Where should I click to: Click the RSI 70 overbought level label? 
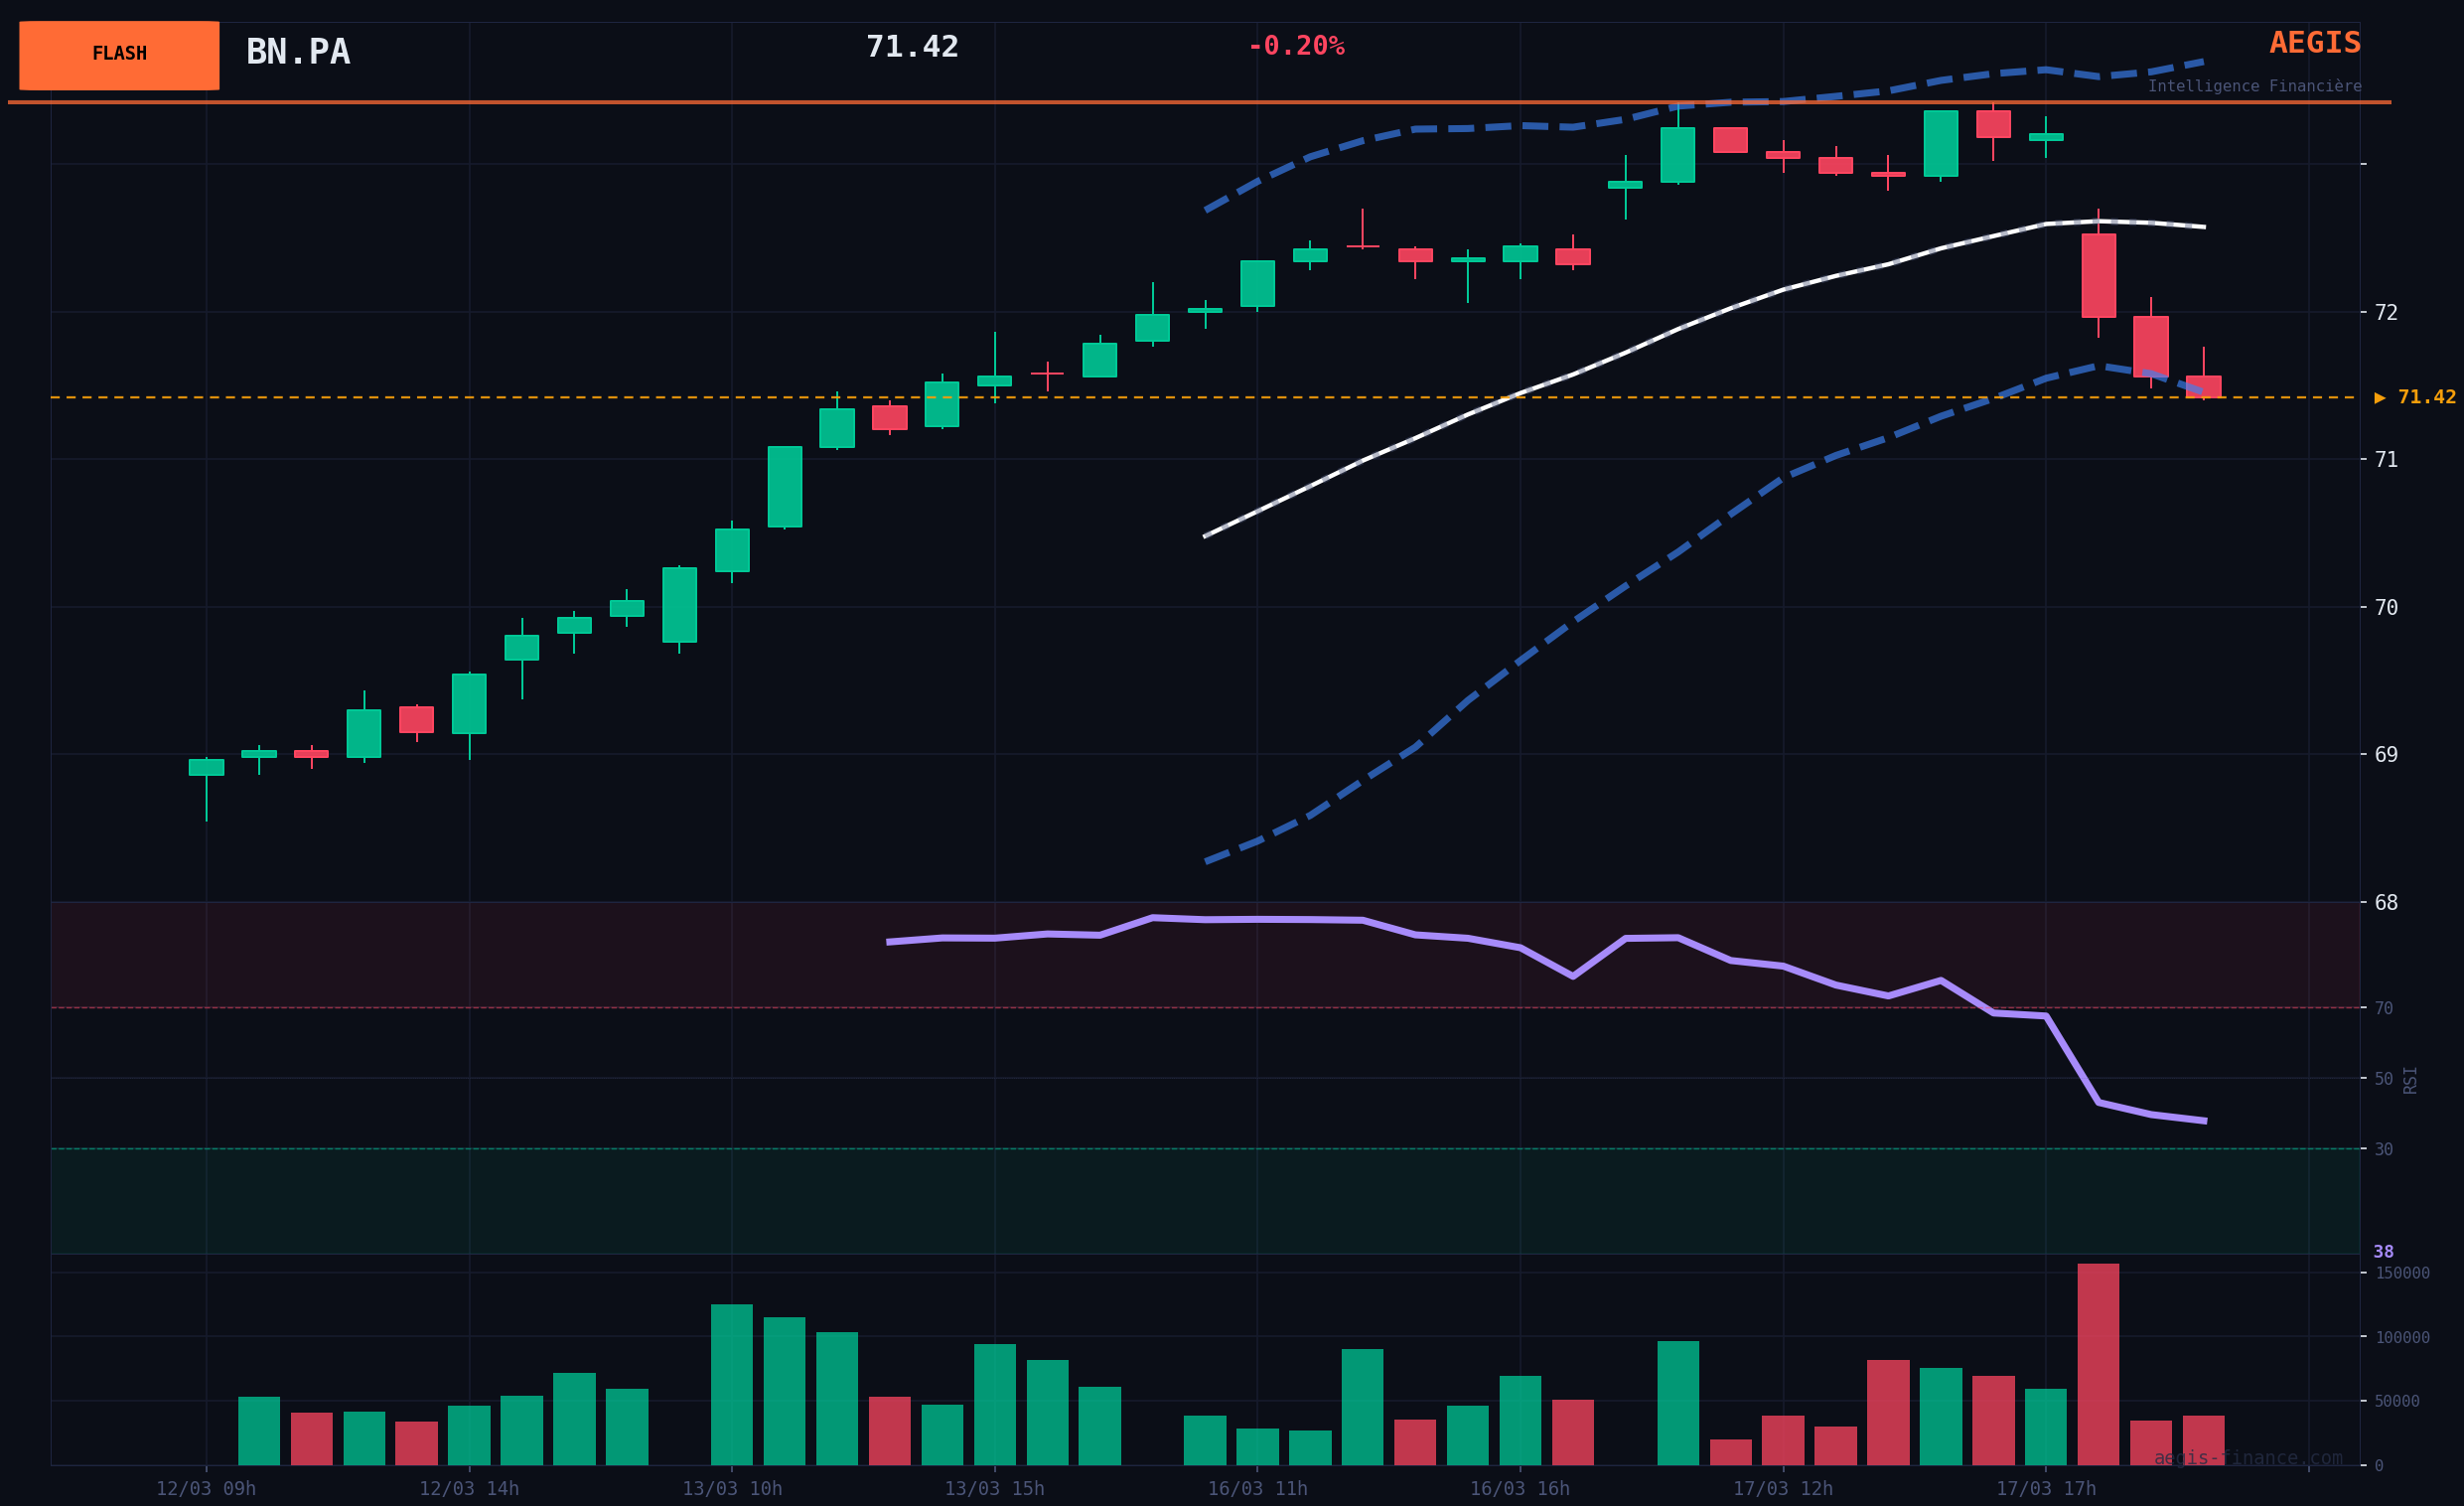(x=2383, y=1008)
